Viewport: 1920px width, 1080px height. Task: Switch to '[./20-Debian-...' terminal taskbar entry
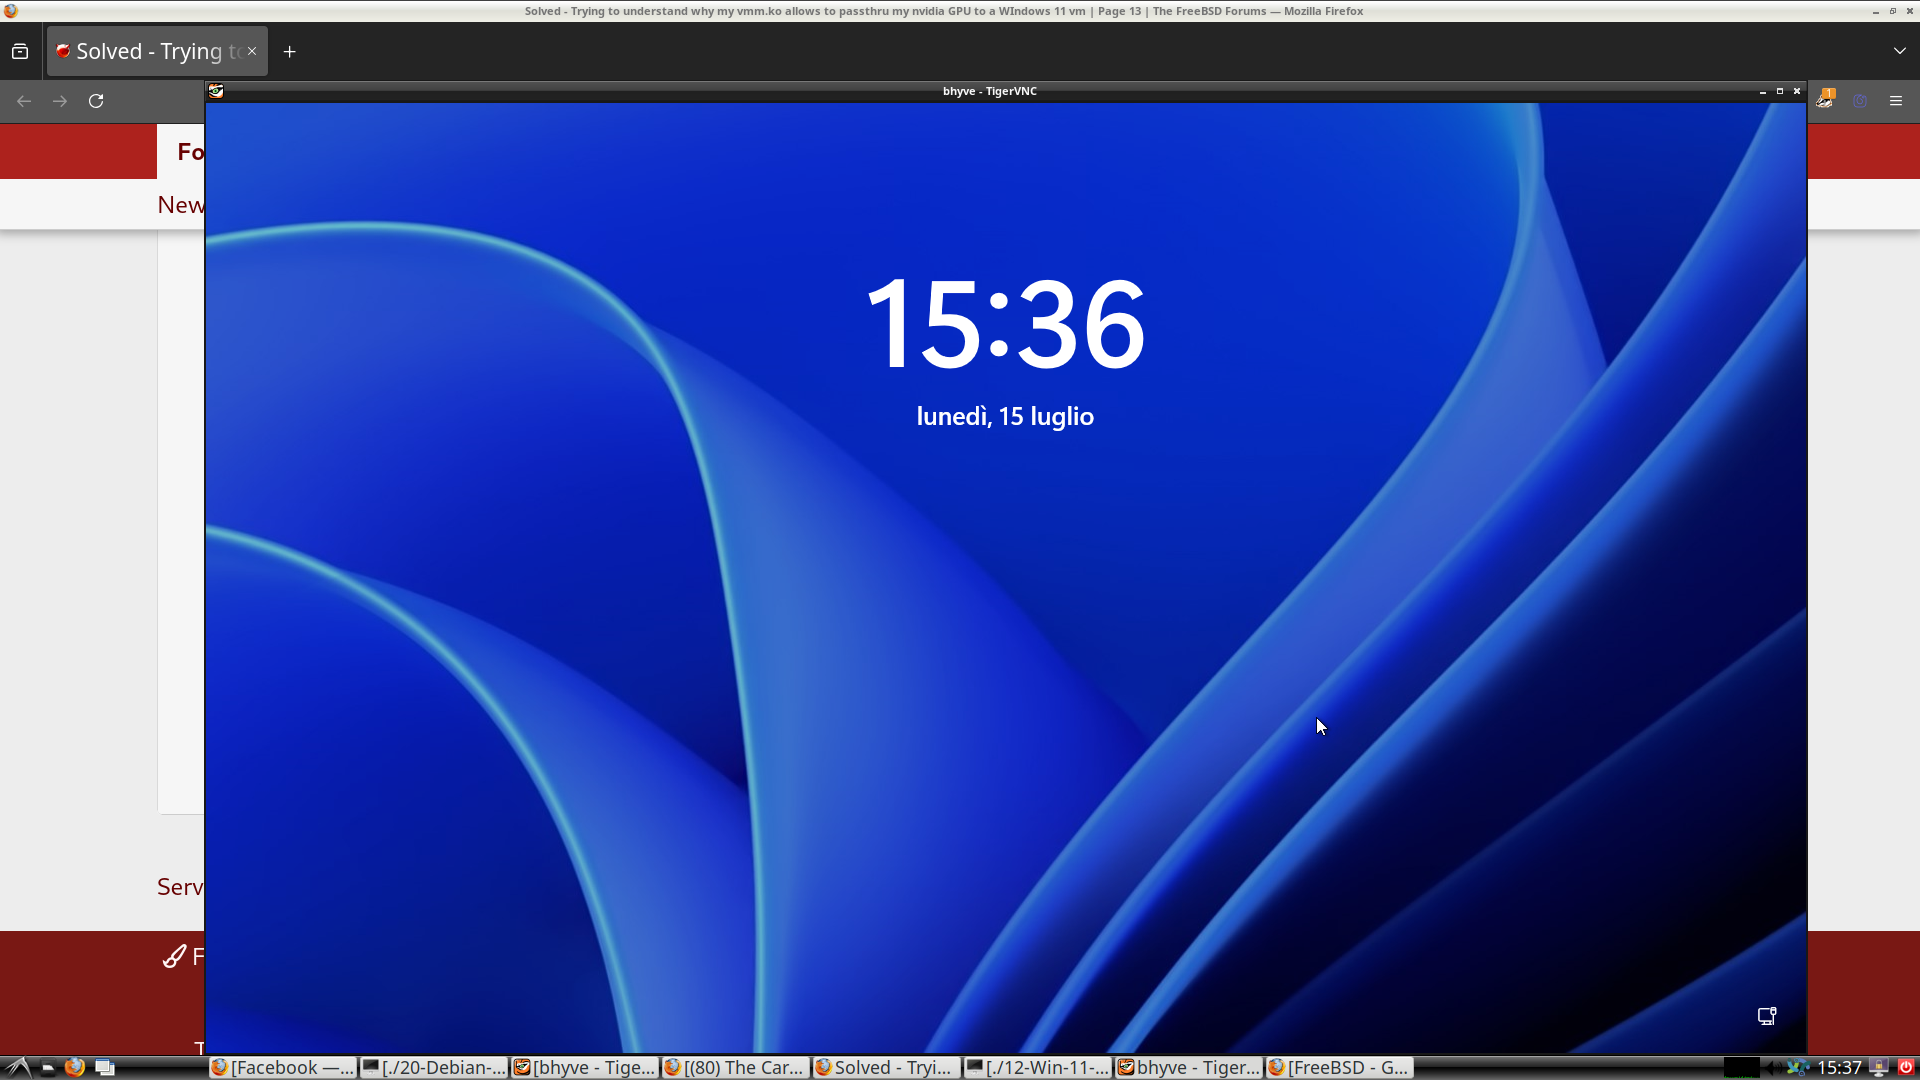(434, 1068)
